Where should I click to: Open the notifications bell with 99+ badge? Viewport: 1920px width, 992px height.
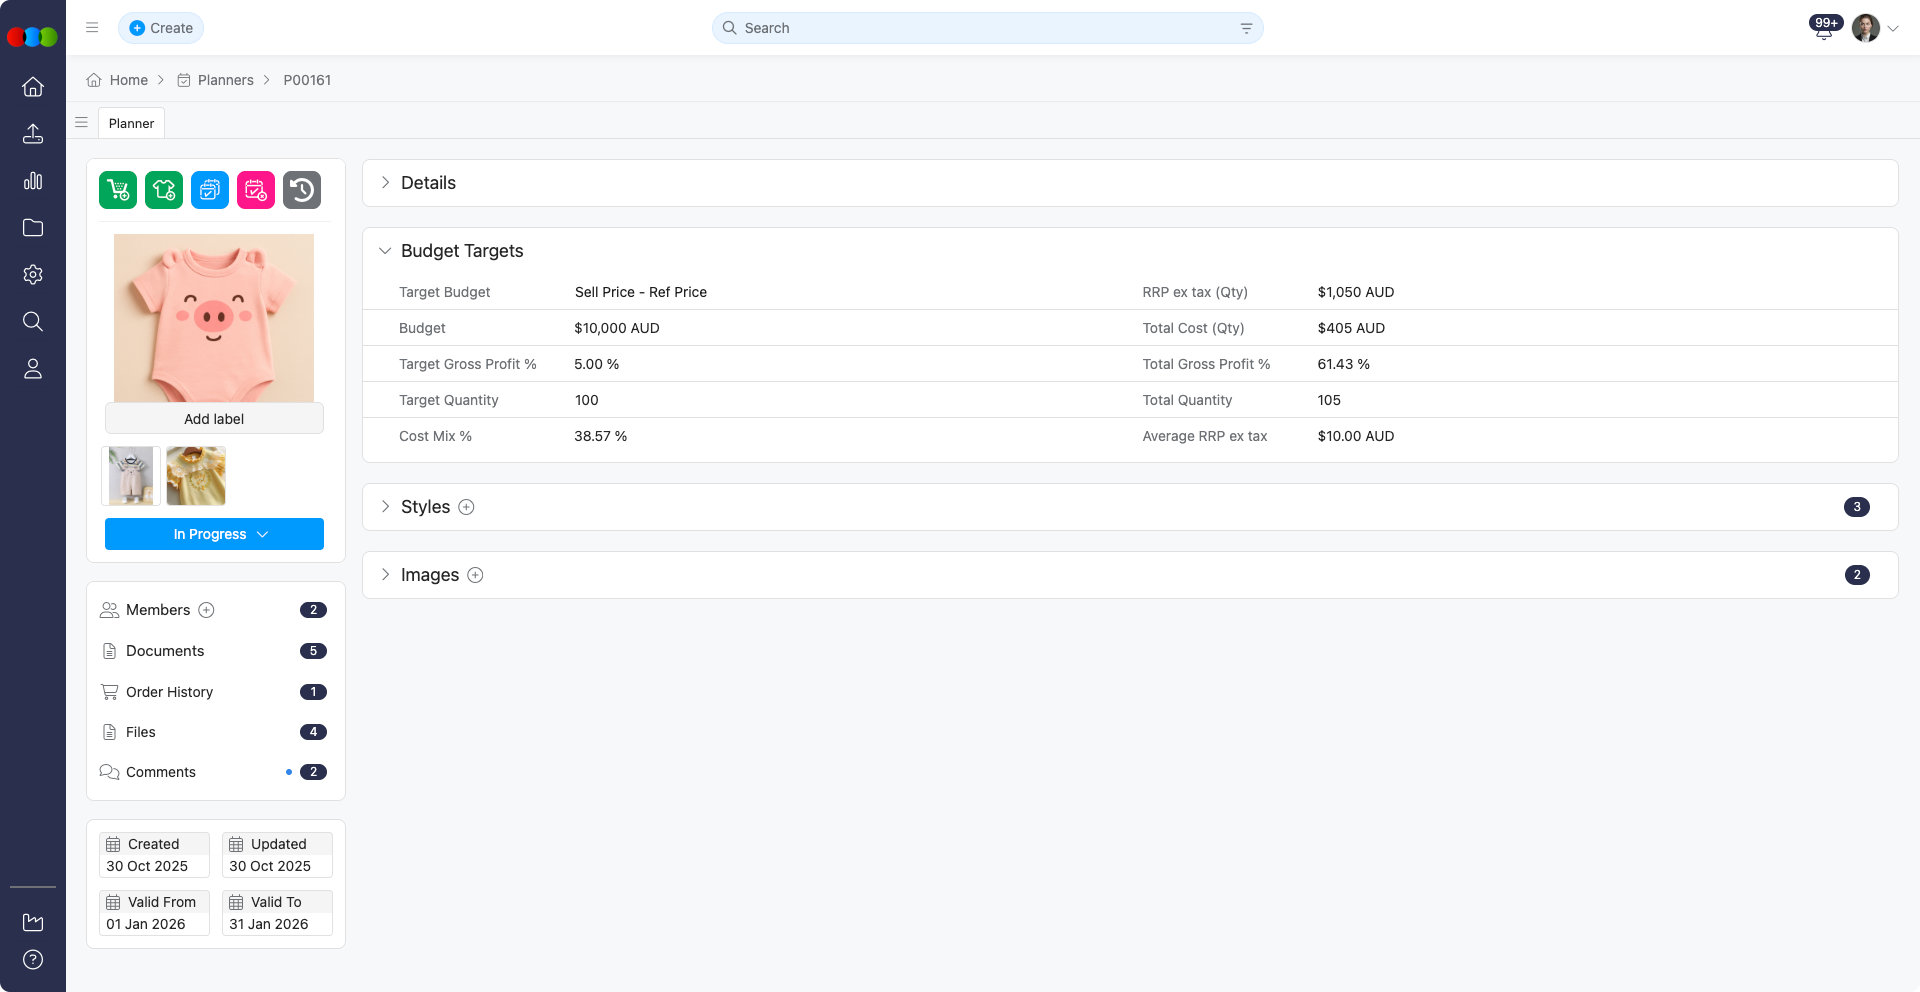1824,29
